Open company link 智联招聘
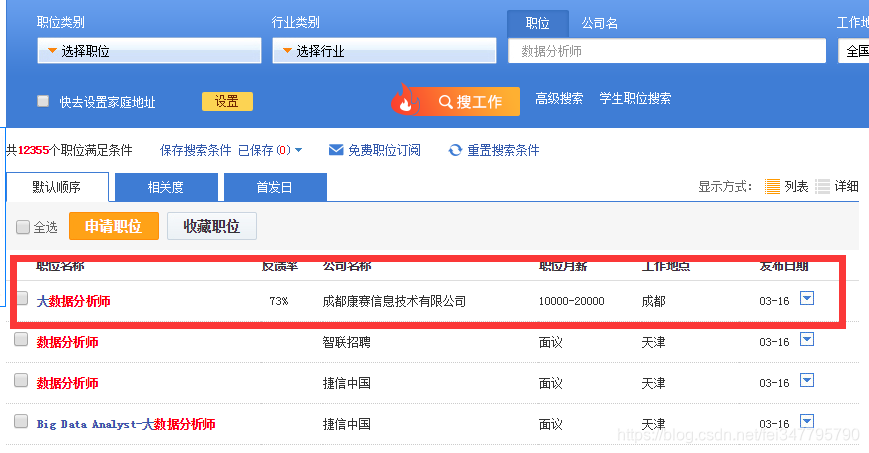 [x=346, y=342]
